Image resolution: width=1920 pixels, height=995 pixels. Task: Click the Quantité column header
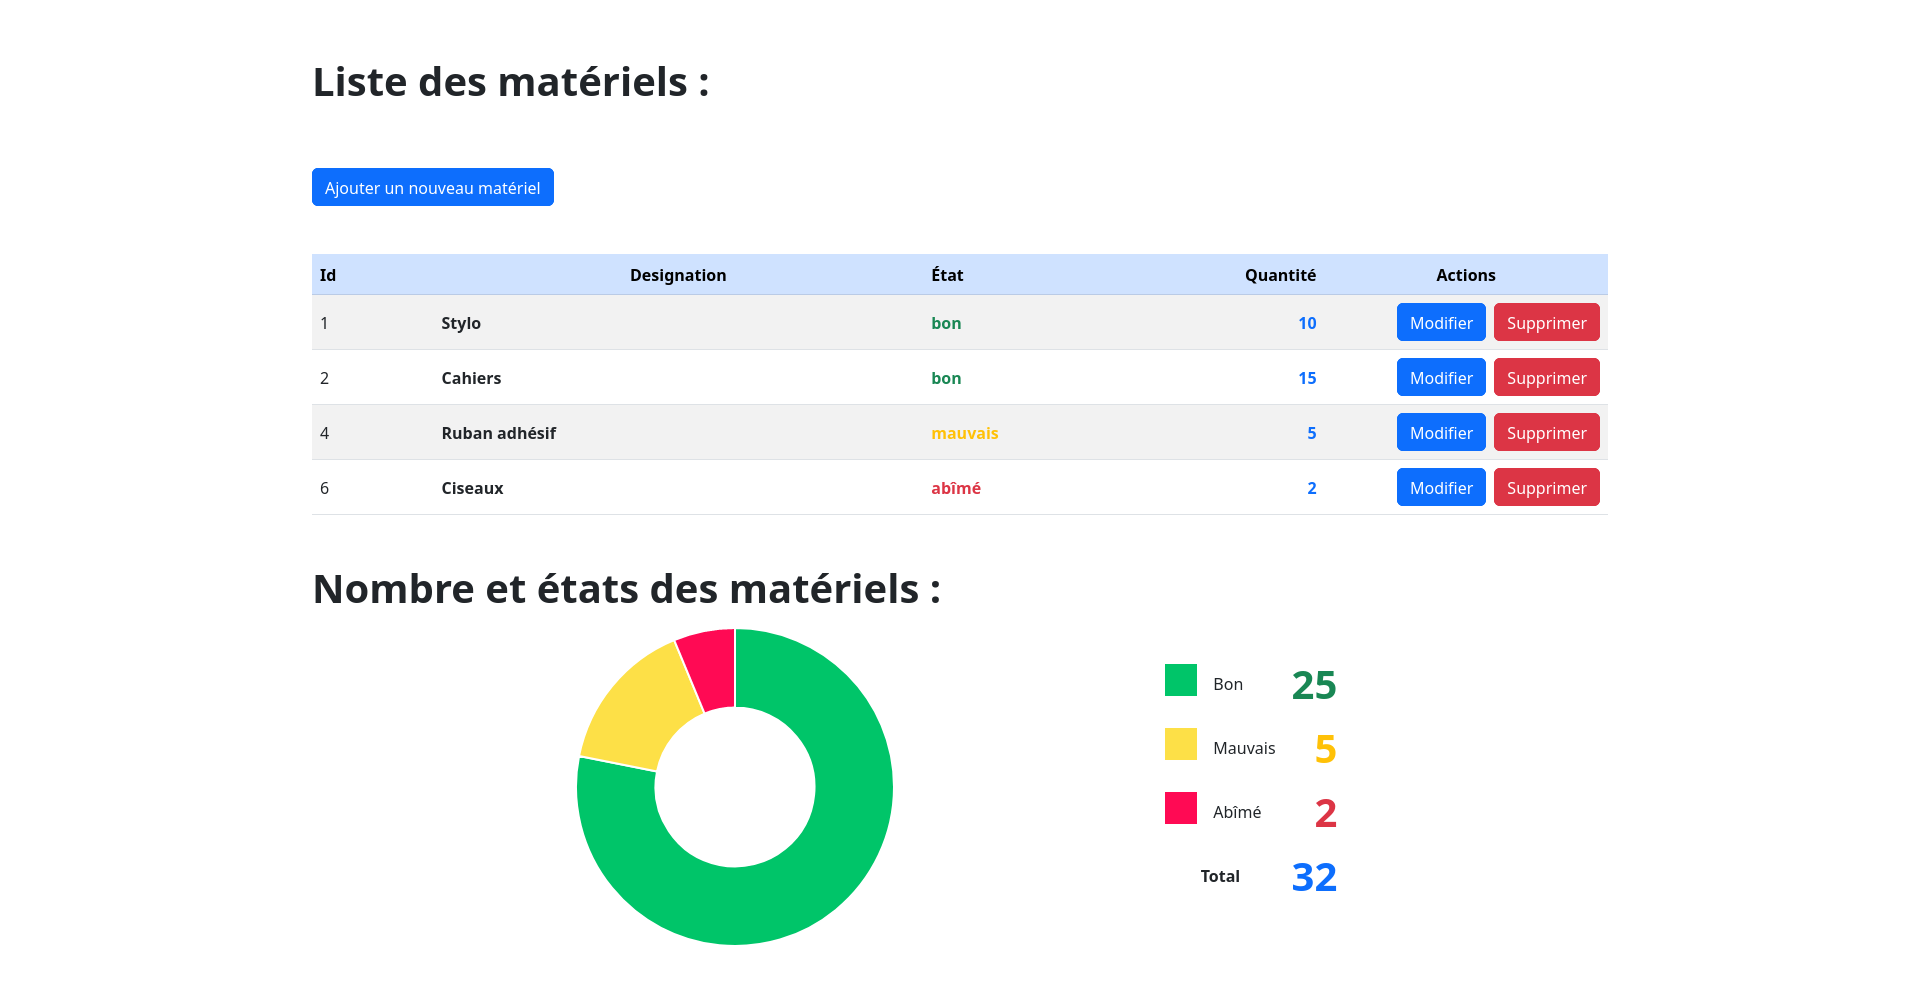click(1280, 275)
